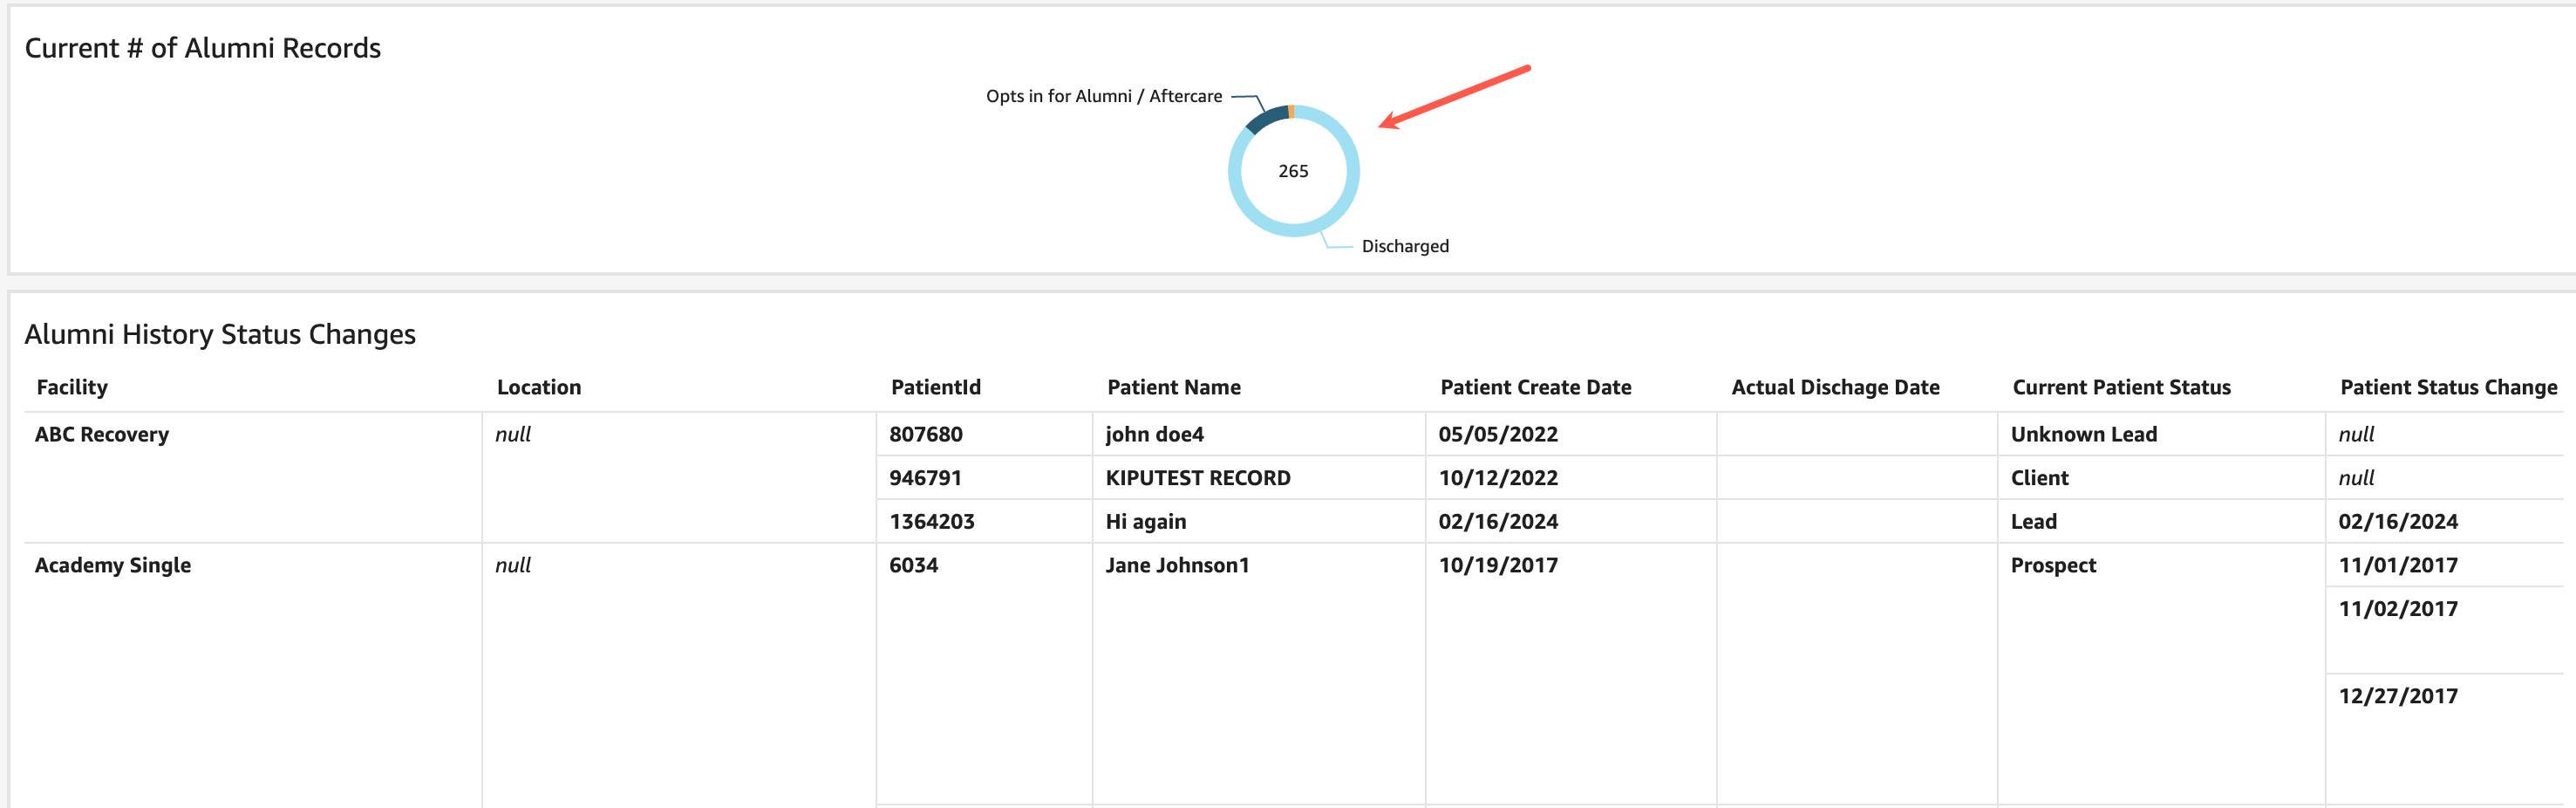Click the Actual Dischage Date header
Image resolution: width=2576 pixels, height=808 pixels.
(1835, 387)
